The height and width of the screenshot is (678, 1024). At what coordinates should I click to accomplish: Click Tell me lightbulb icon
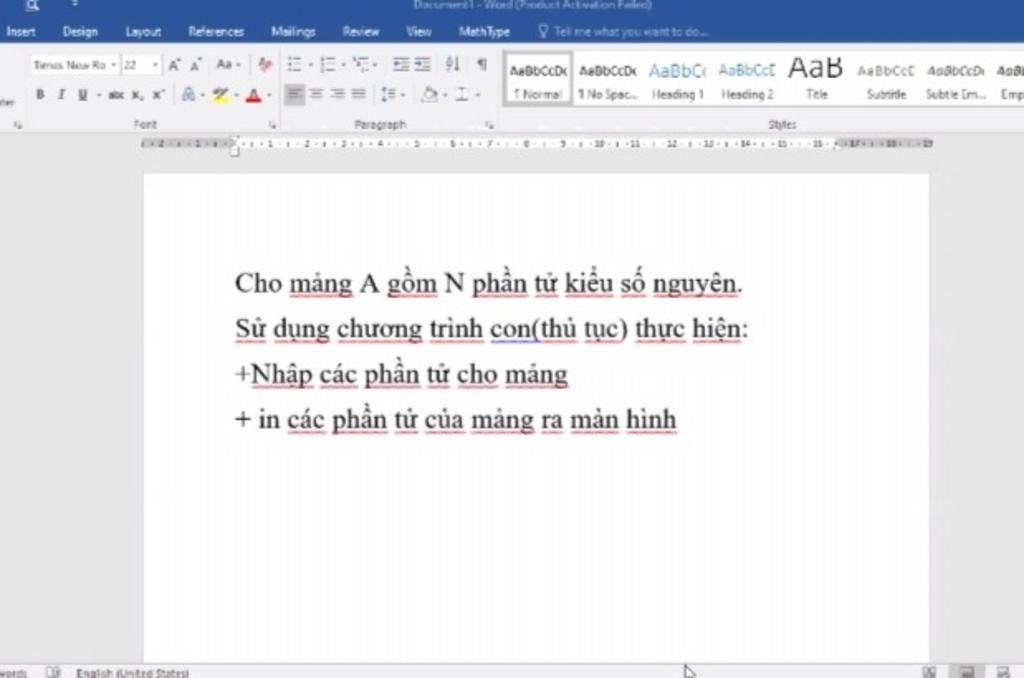543,31
